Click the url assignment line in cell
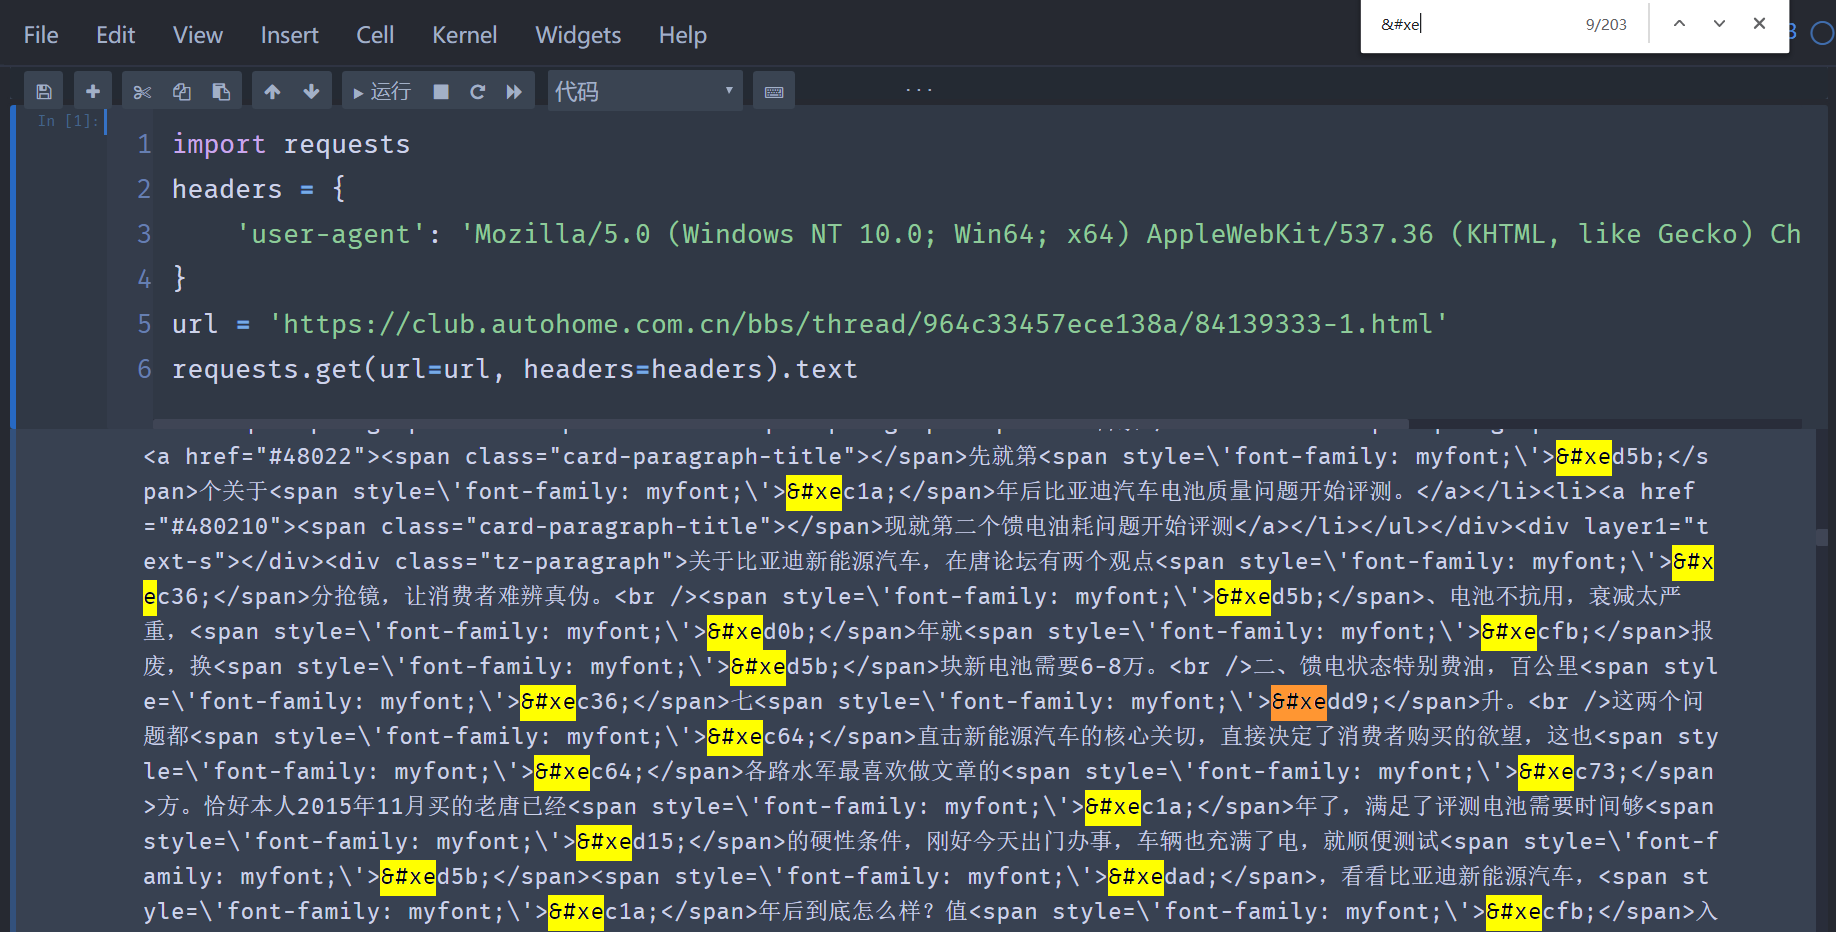Viewport: 1836px width, 932px height. [810, 324]
